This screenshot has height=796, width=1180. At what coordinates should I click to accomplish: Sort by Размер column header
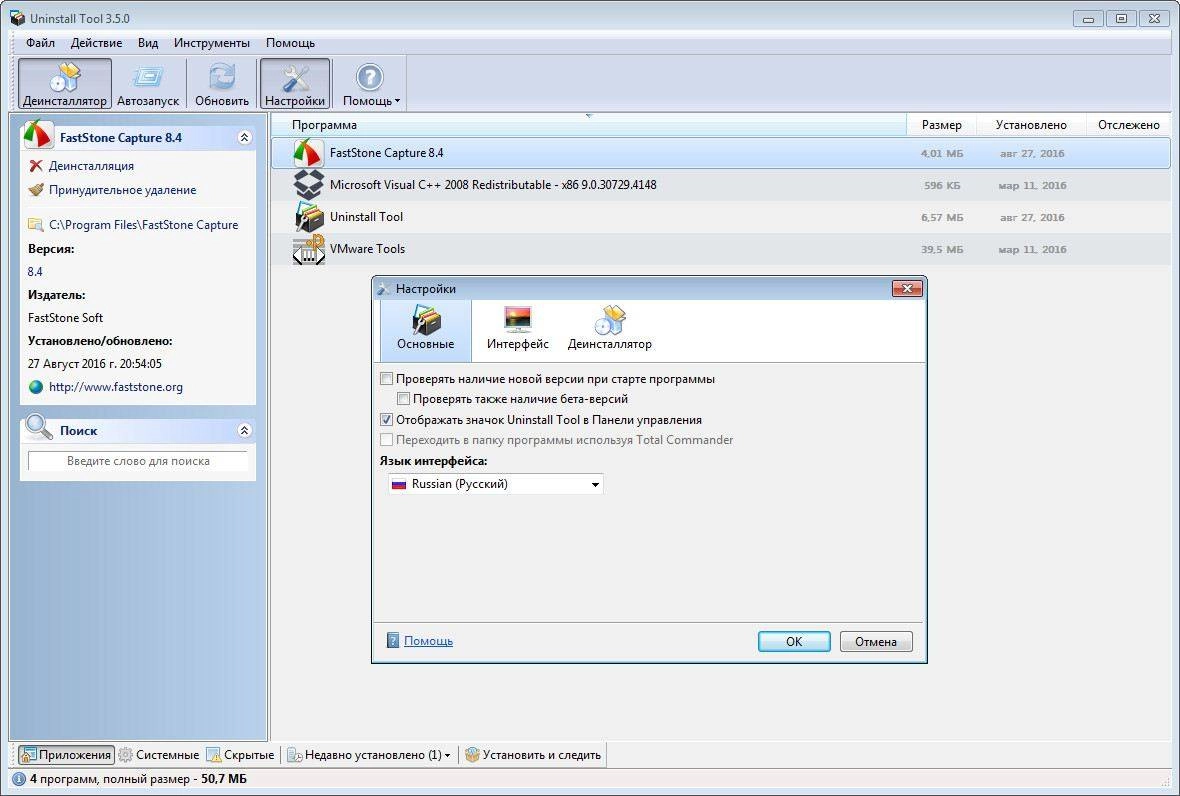point(941,125)
